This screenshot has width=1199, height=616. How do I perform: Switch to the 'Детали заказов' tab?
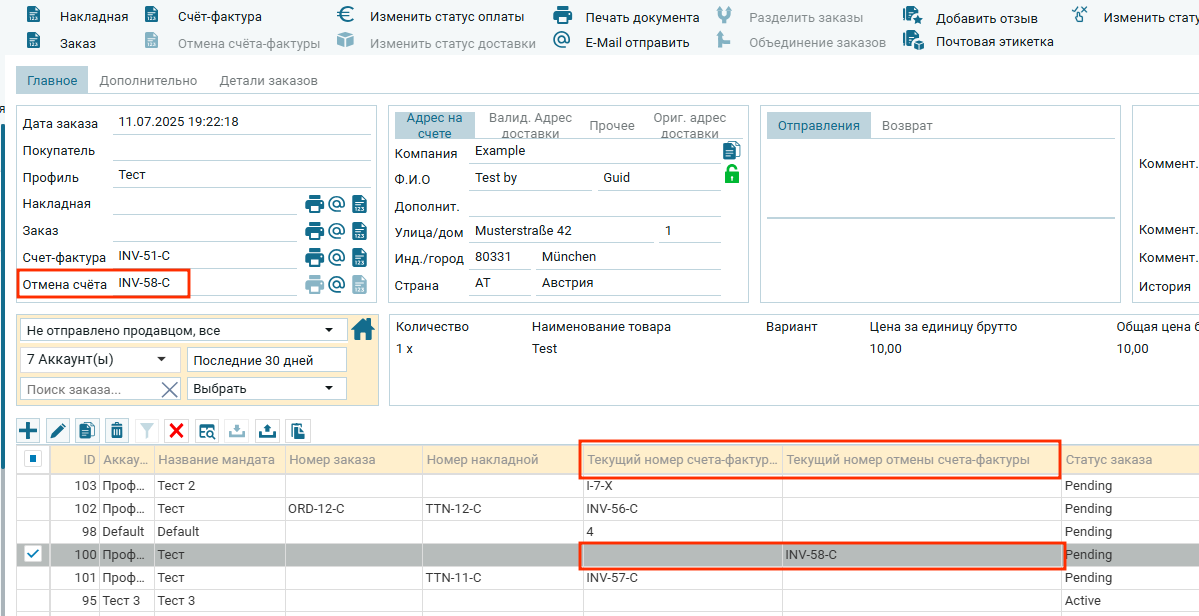[x=268, y=80]
